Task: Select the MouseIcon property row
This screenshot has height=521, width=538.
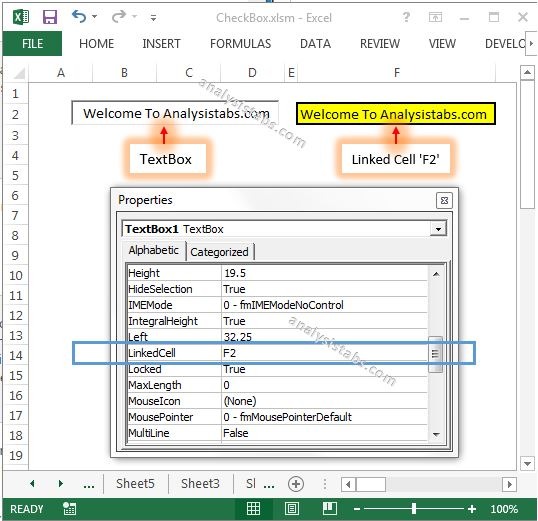Action: (277, 401)
